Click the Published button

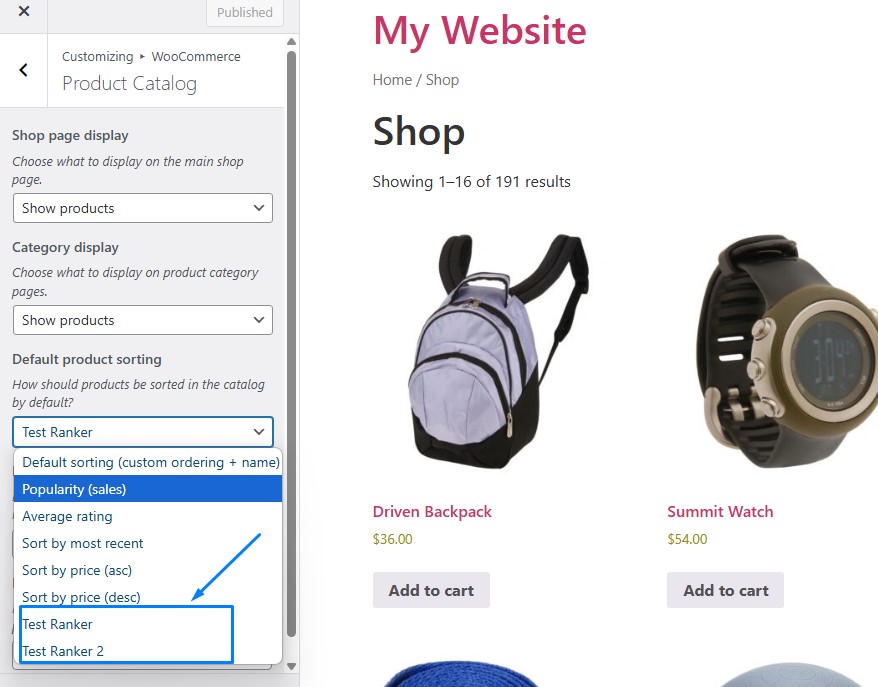click(245, 12)
